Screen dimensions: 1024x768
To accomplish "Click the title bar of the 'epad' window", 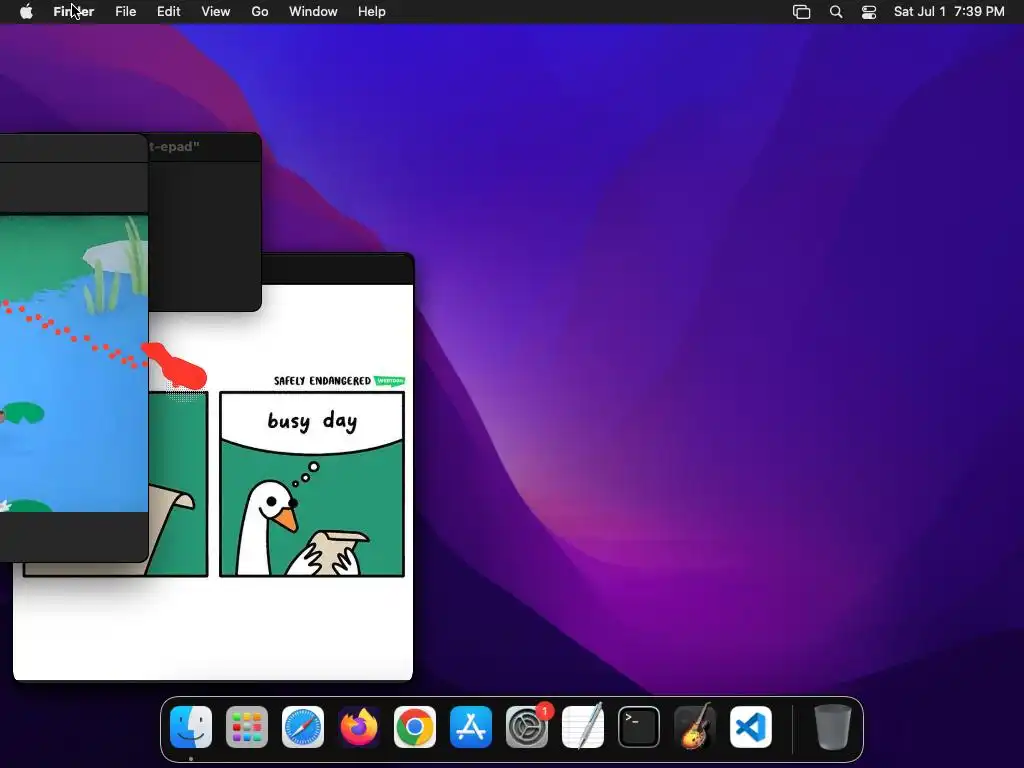I will [x=204, y=147].
